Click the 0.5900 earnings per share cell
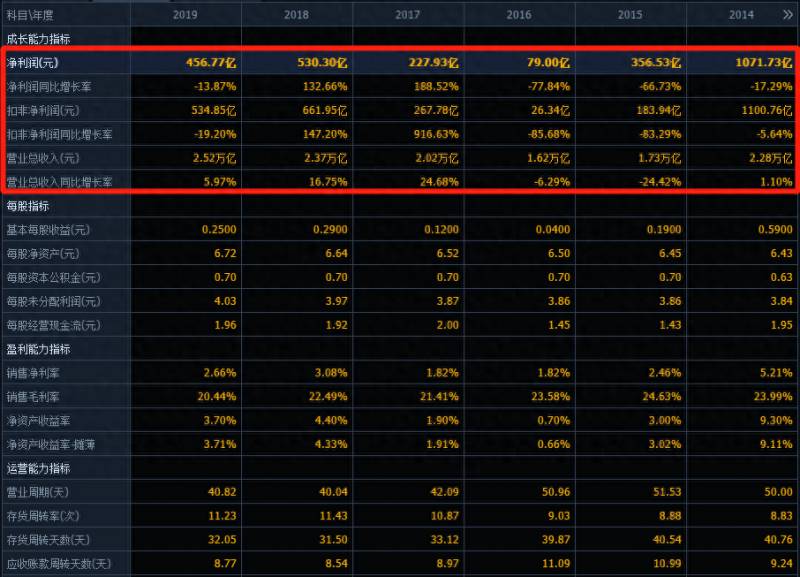The width and height of the screenshot is (800, 577). tap(775, 230)
